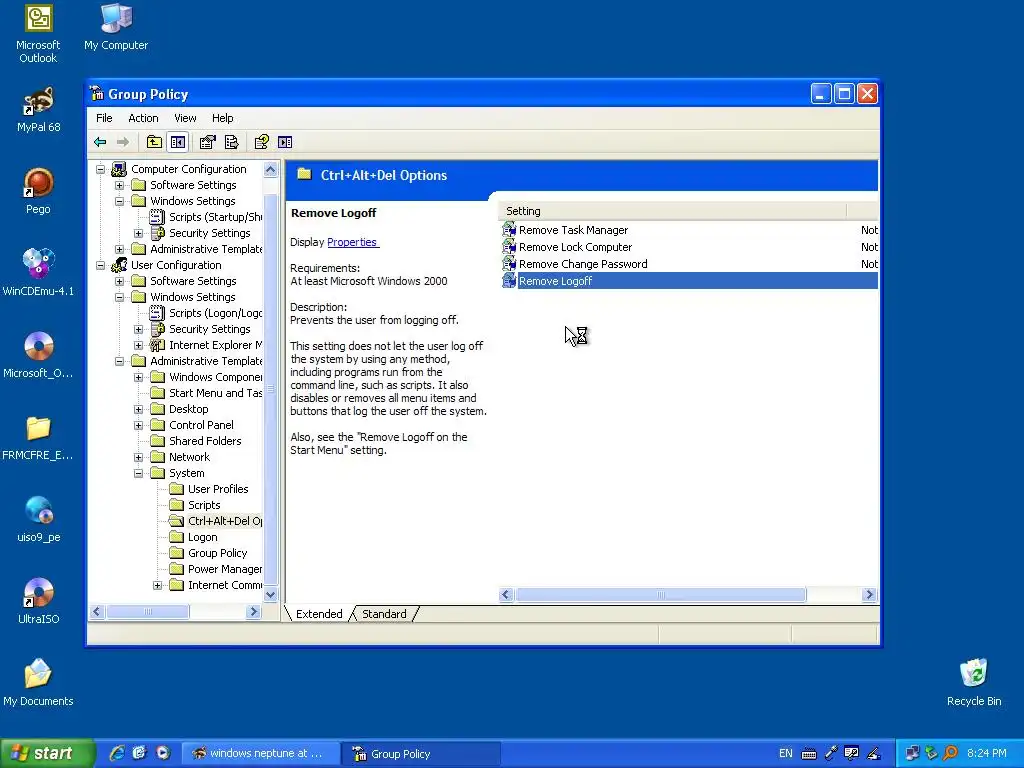
Task: Launch Pego desktop shortcut
Action: point(38,191)
